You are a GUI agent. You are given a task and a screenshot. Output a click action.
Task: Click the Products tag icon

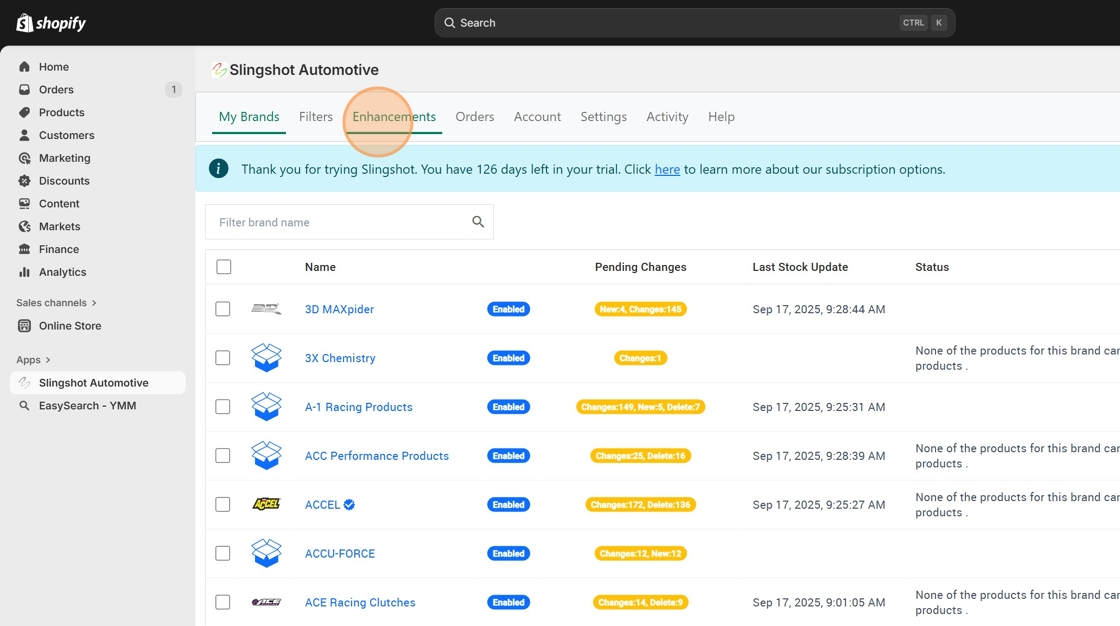click(24, 112)
